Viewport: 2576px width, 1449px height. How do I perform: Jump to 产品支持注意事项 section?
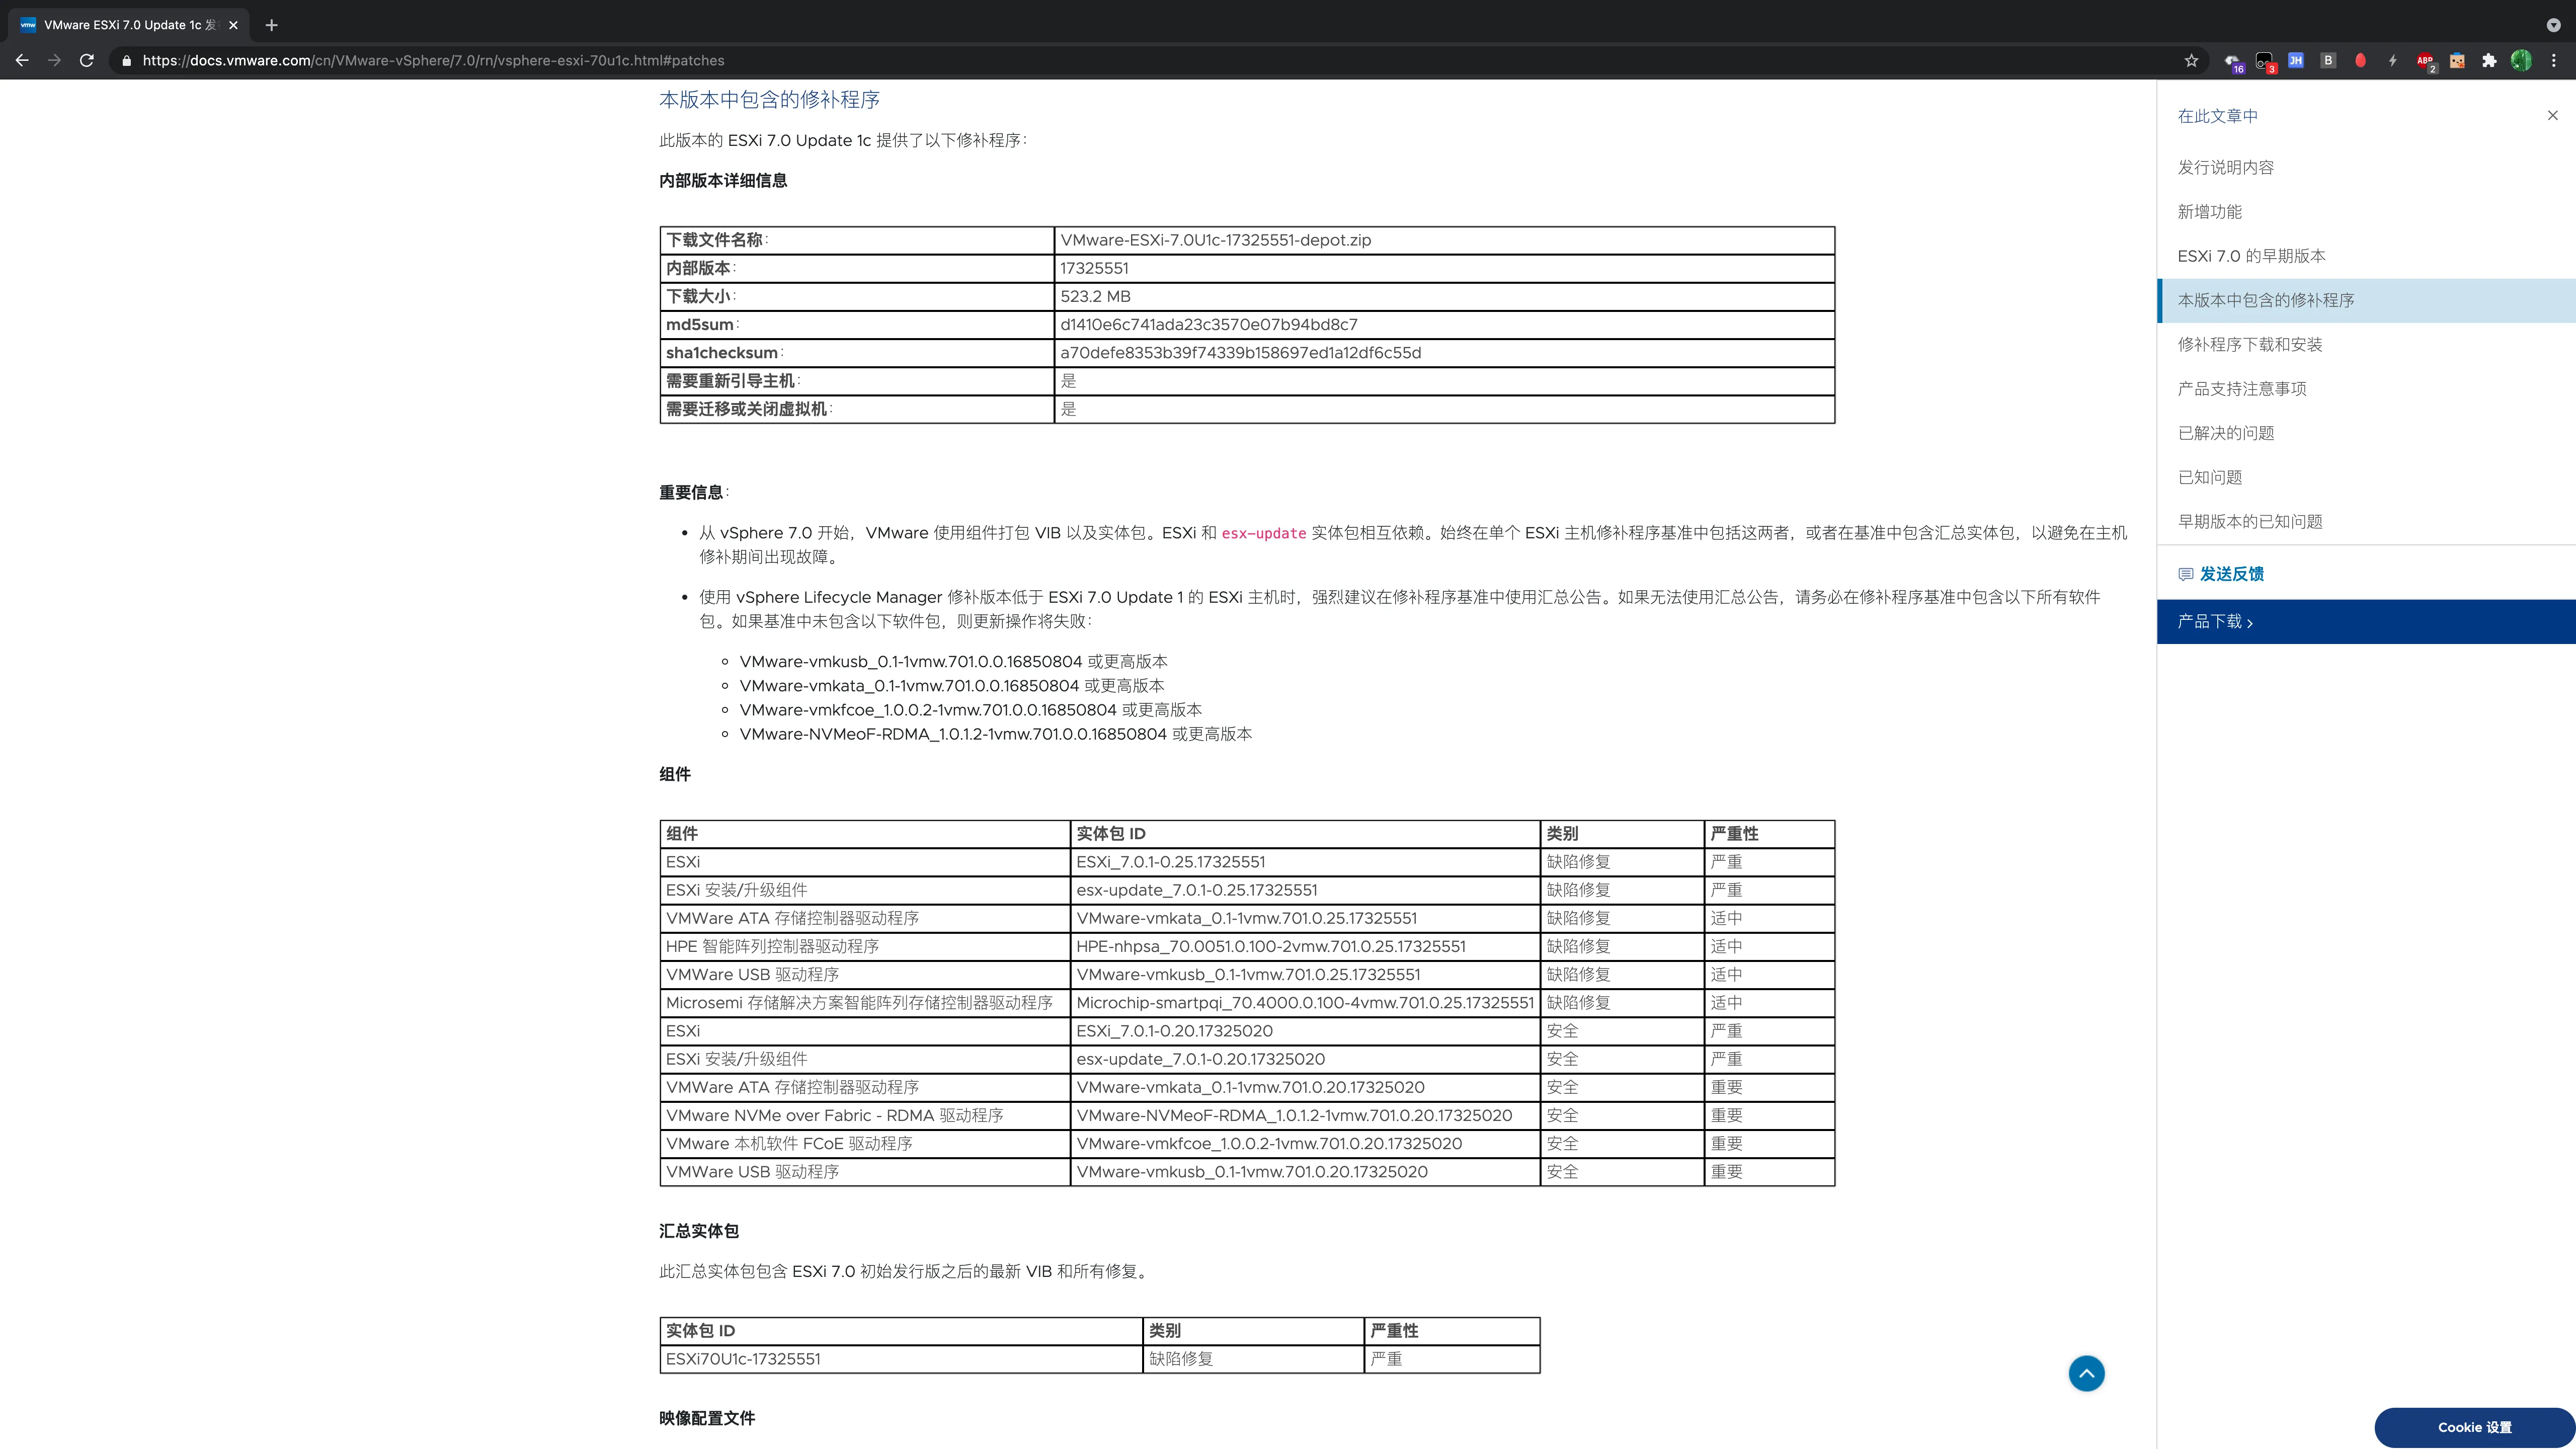pos(2241,388)
